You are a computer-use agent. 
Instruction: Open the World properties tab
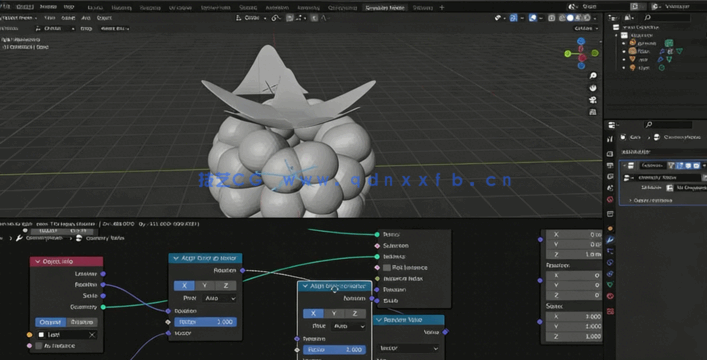point(610,199)
